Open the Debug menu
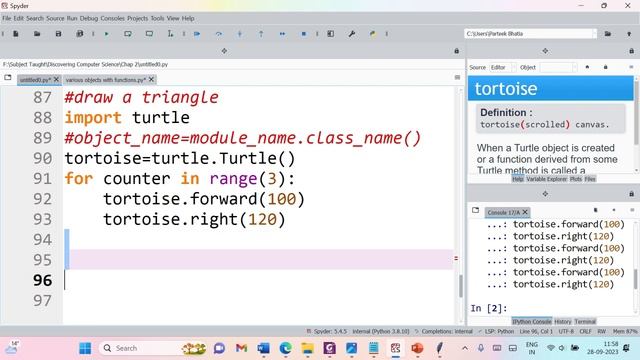This screenshot has width=640, height=360. [89, 18]
